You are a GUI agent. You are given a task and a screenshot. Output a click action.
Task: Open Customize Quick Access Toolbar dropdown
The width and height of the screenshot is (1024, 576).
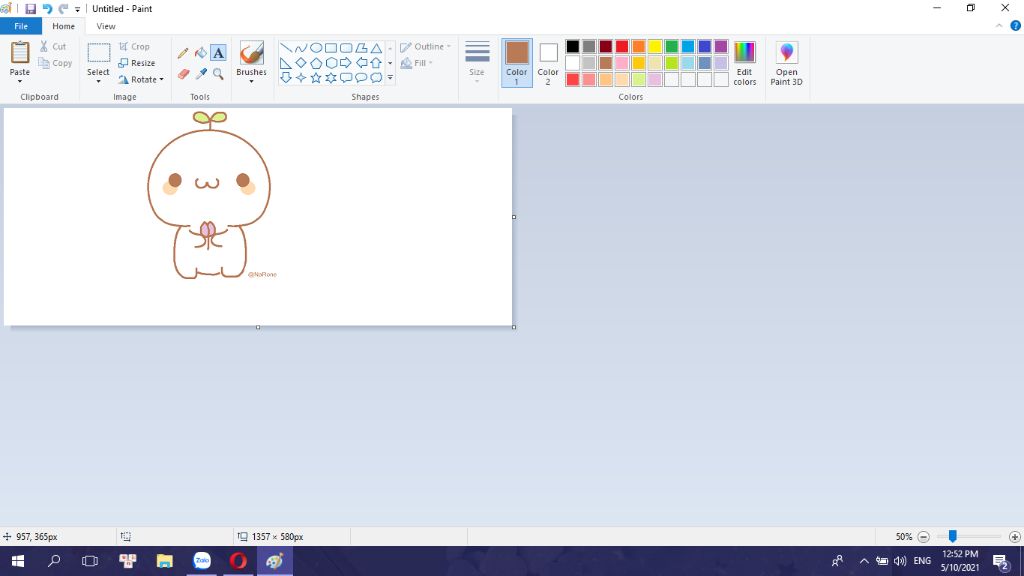pos(77,9)
